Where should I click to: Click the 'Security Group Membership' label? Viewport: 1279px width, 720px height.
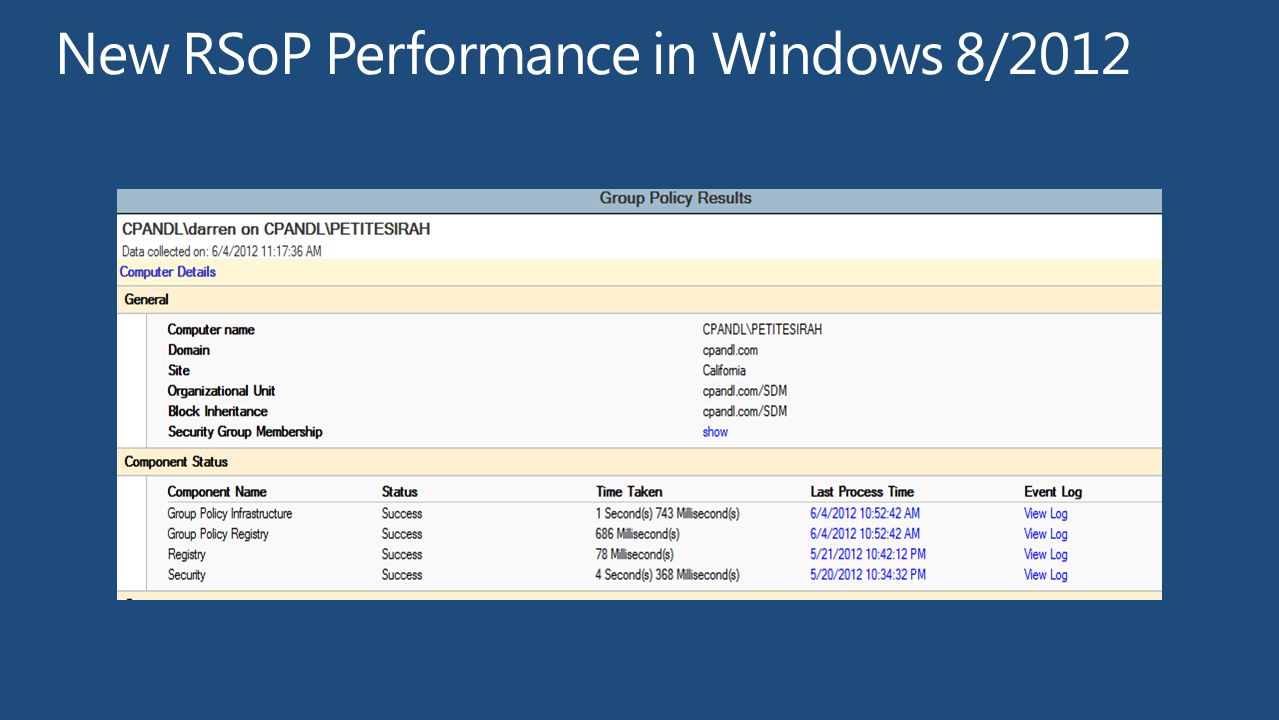(x=245, y=432)
